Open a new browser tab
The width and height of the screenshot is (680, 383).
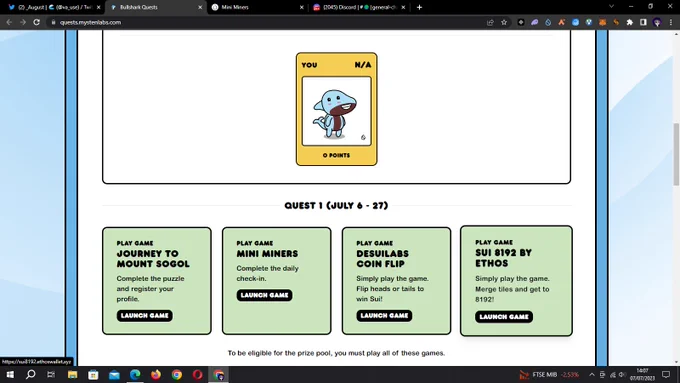[x=419, y=7]
